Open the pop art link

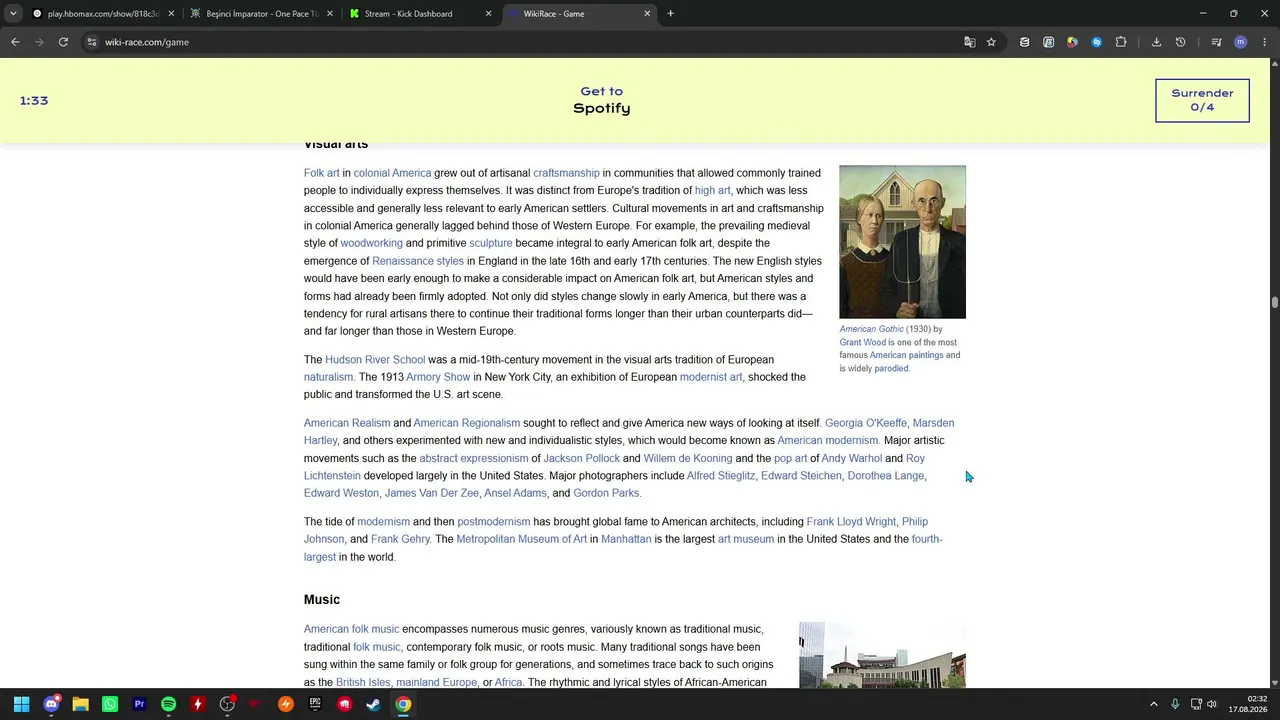pyautogui.click(x=790, y=458)
